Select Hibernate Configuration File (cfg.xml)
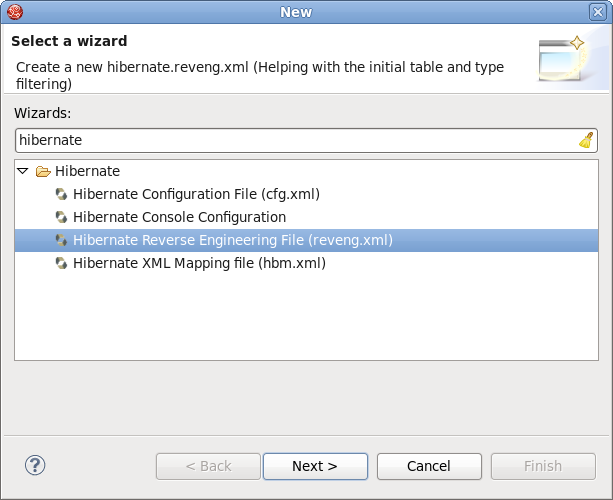Image resolution: width=613 pixels, height=500 pixels. [196, 194]
